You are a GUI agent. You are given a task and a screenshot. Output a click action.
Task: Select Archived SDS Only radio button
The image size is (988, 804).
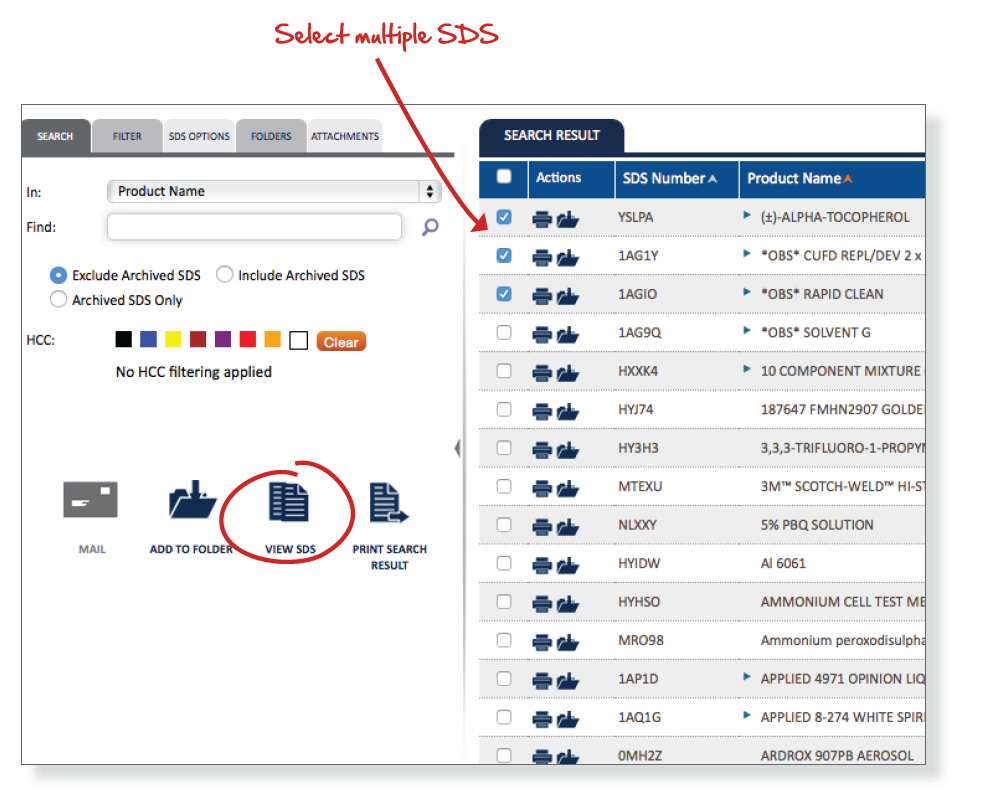point(58,299)
